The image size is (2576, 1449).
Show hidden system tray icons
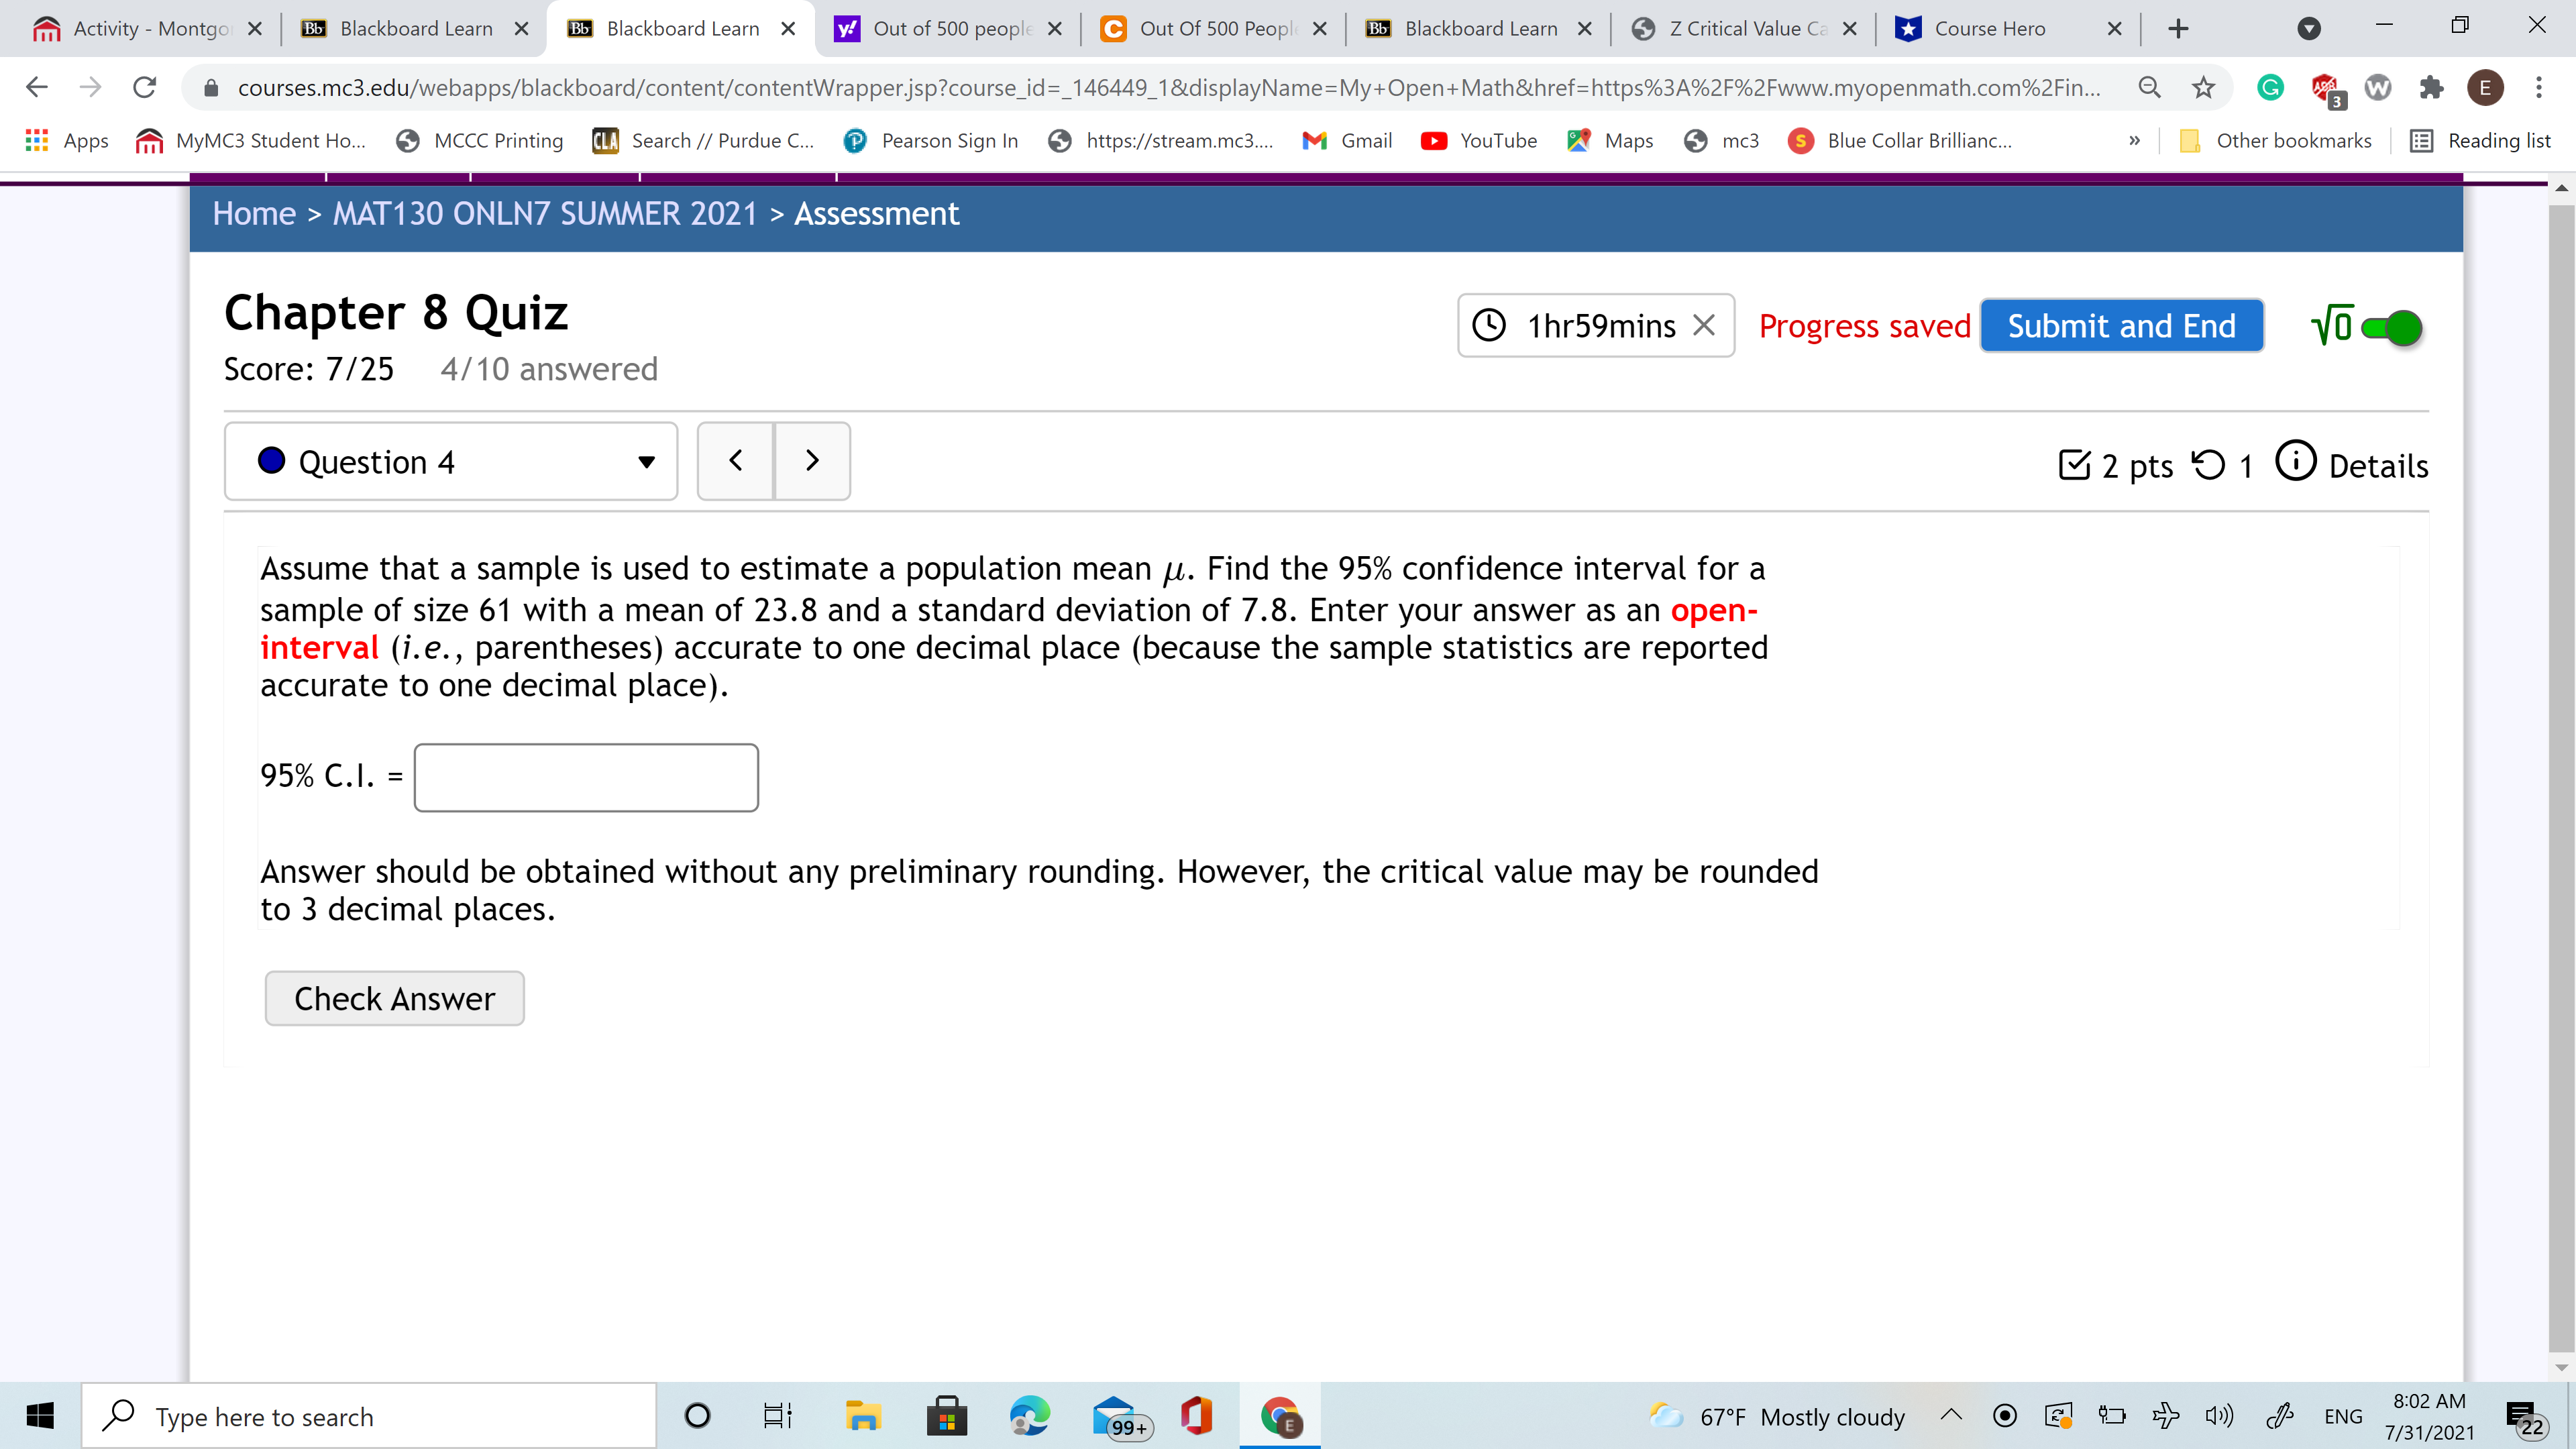1950,1415
